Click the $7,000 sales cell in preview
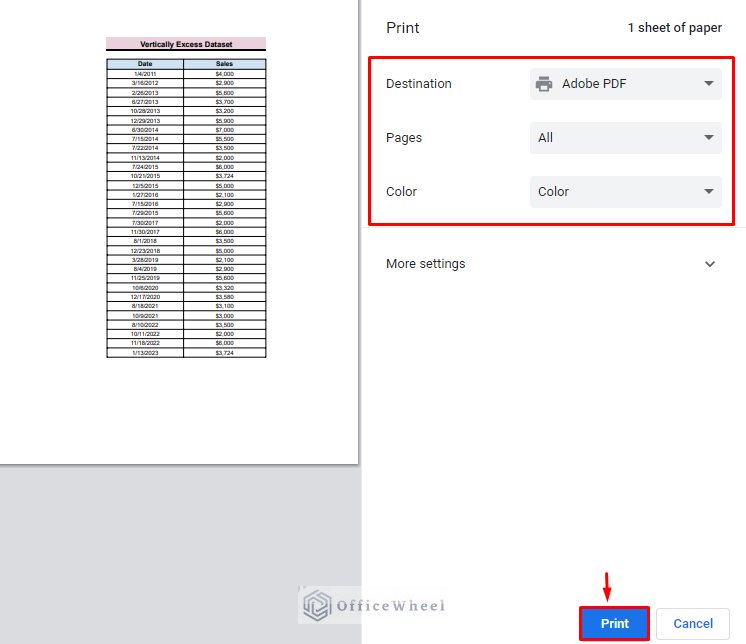This screenshot has width=746, height=644. pos(224,130)
